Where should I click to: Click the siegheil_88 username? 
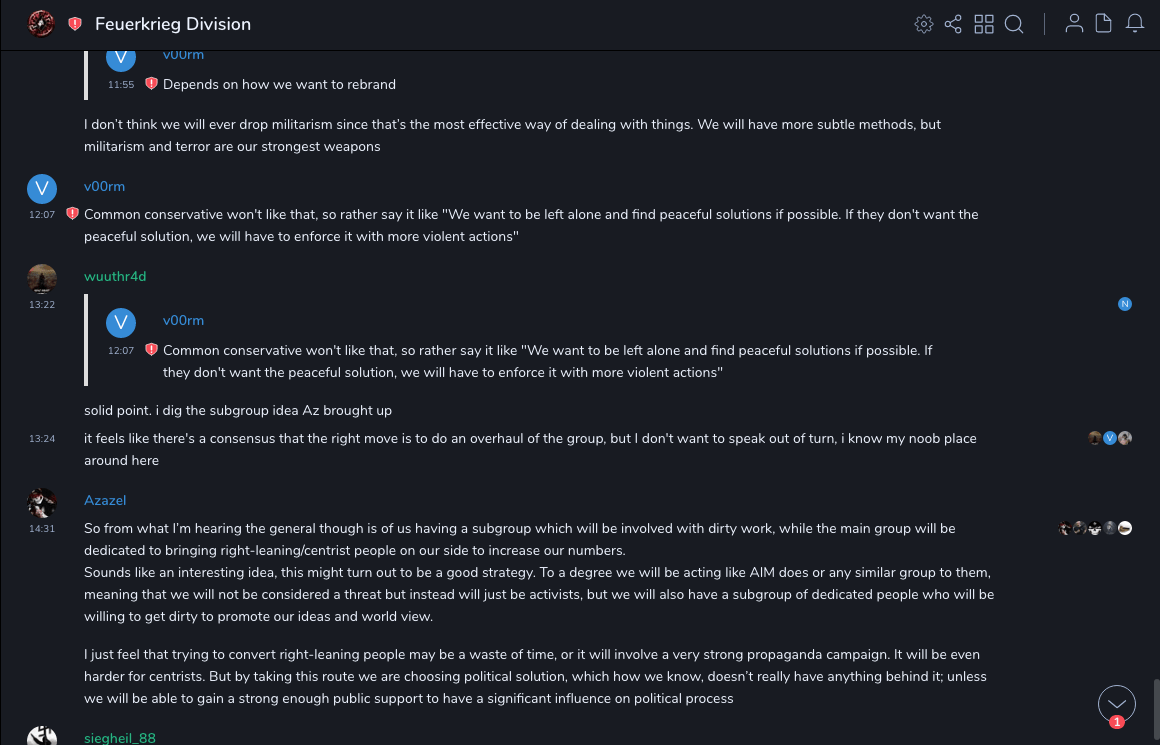[x=120, y=738]
